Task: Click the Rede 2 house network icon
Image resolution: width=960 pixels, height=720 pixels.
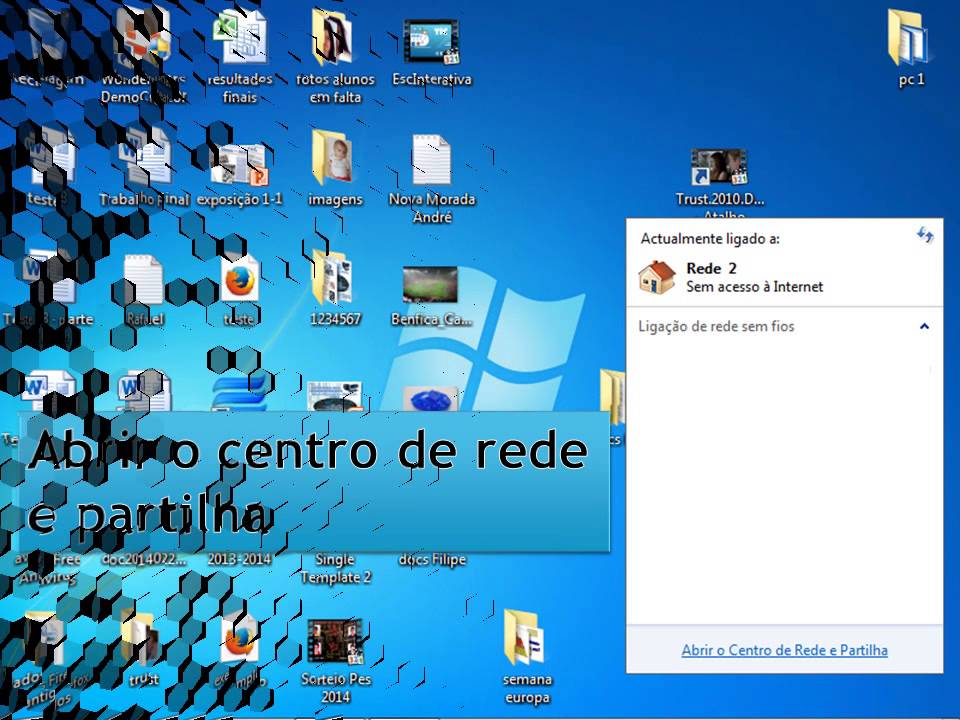Action: (657, 277)
